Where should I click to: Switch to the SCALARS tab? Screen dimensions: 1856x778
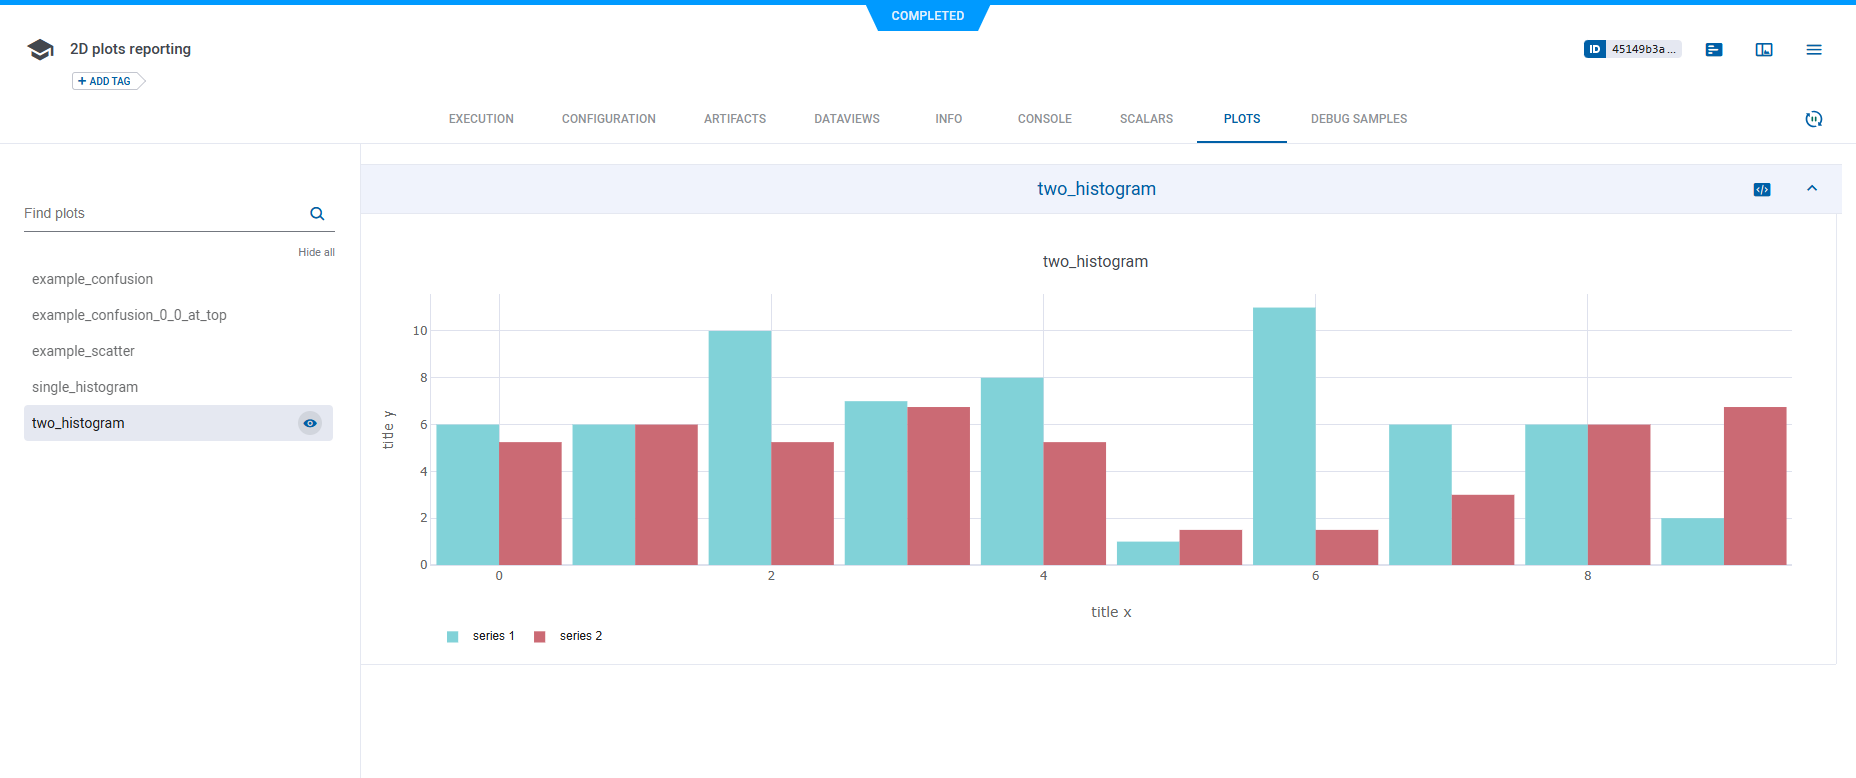(x=1146, y=119)
